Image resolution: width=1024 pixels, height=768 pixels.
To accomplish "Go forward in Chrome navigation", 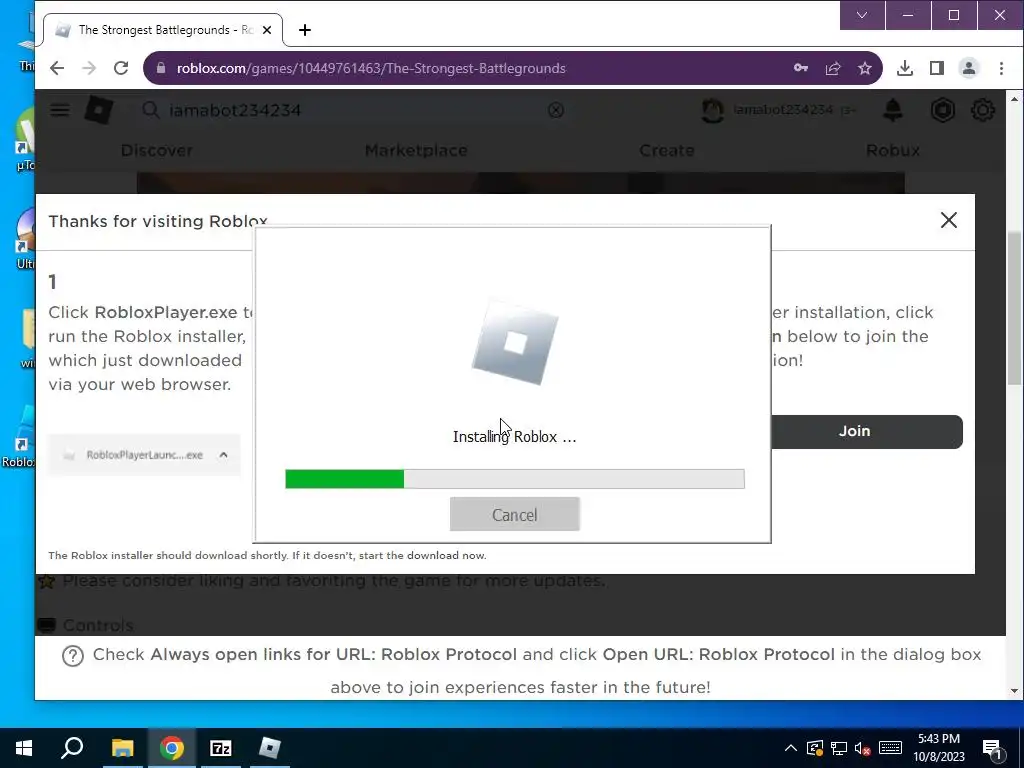I will click(x=89, y=68).
